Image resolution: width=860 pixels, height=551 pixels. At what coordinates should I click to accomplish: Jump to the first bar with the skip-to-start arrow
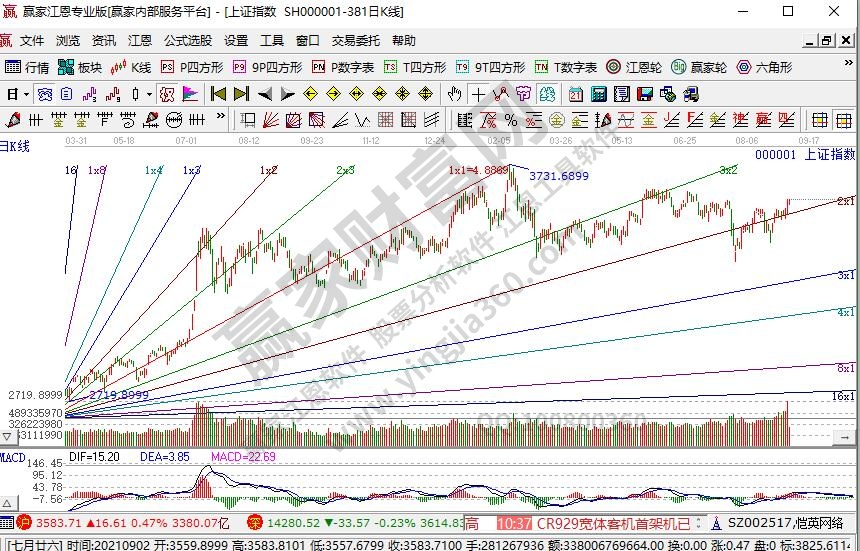click(218, 94)
